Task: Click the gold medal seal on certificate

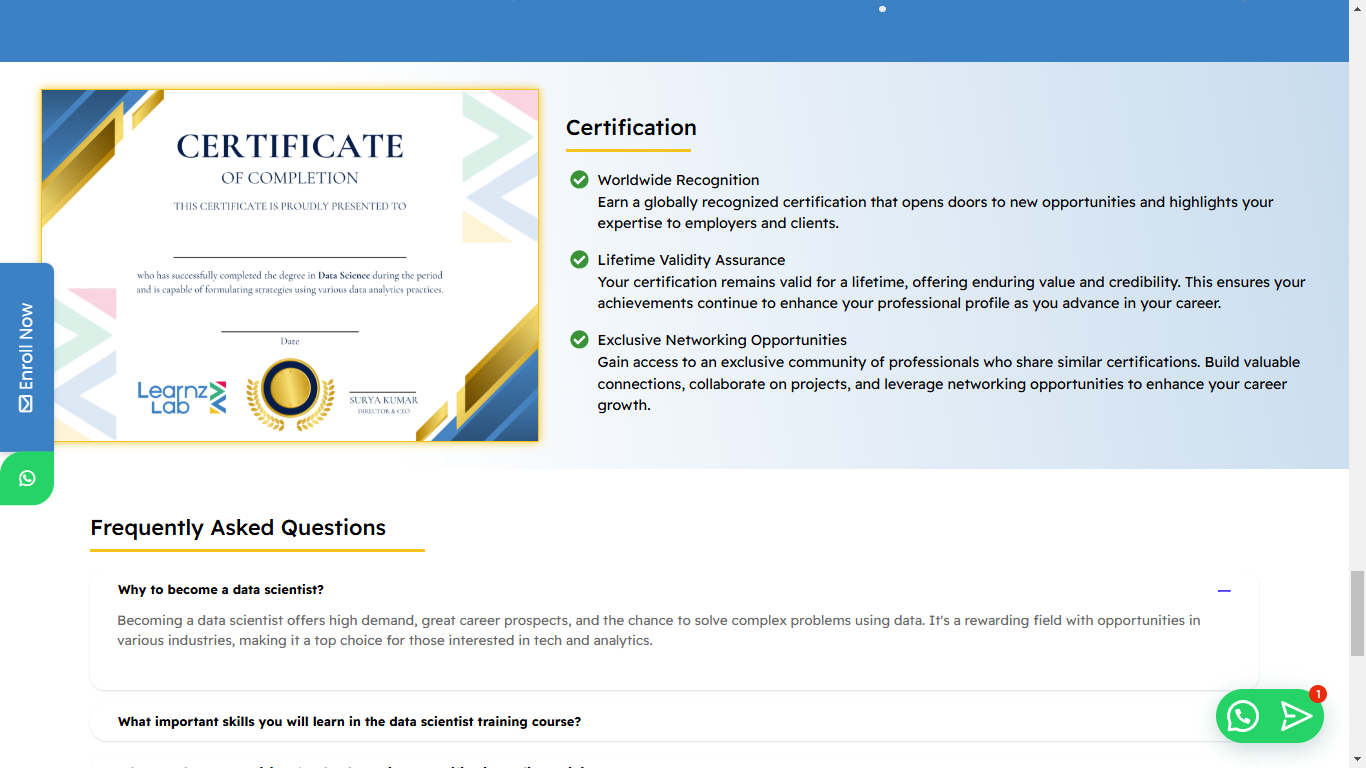Action: click(x=290, y=394)
